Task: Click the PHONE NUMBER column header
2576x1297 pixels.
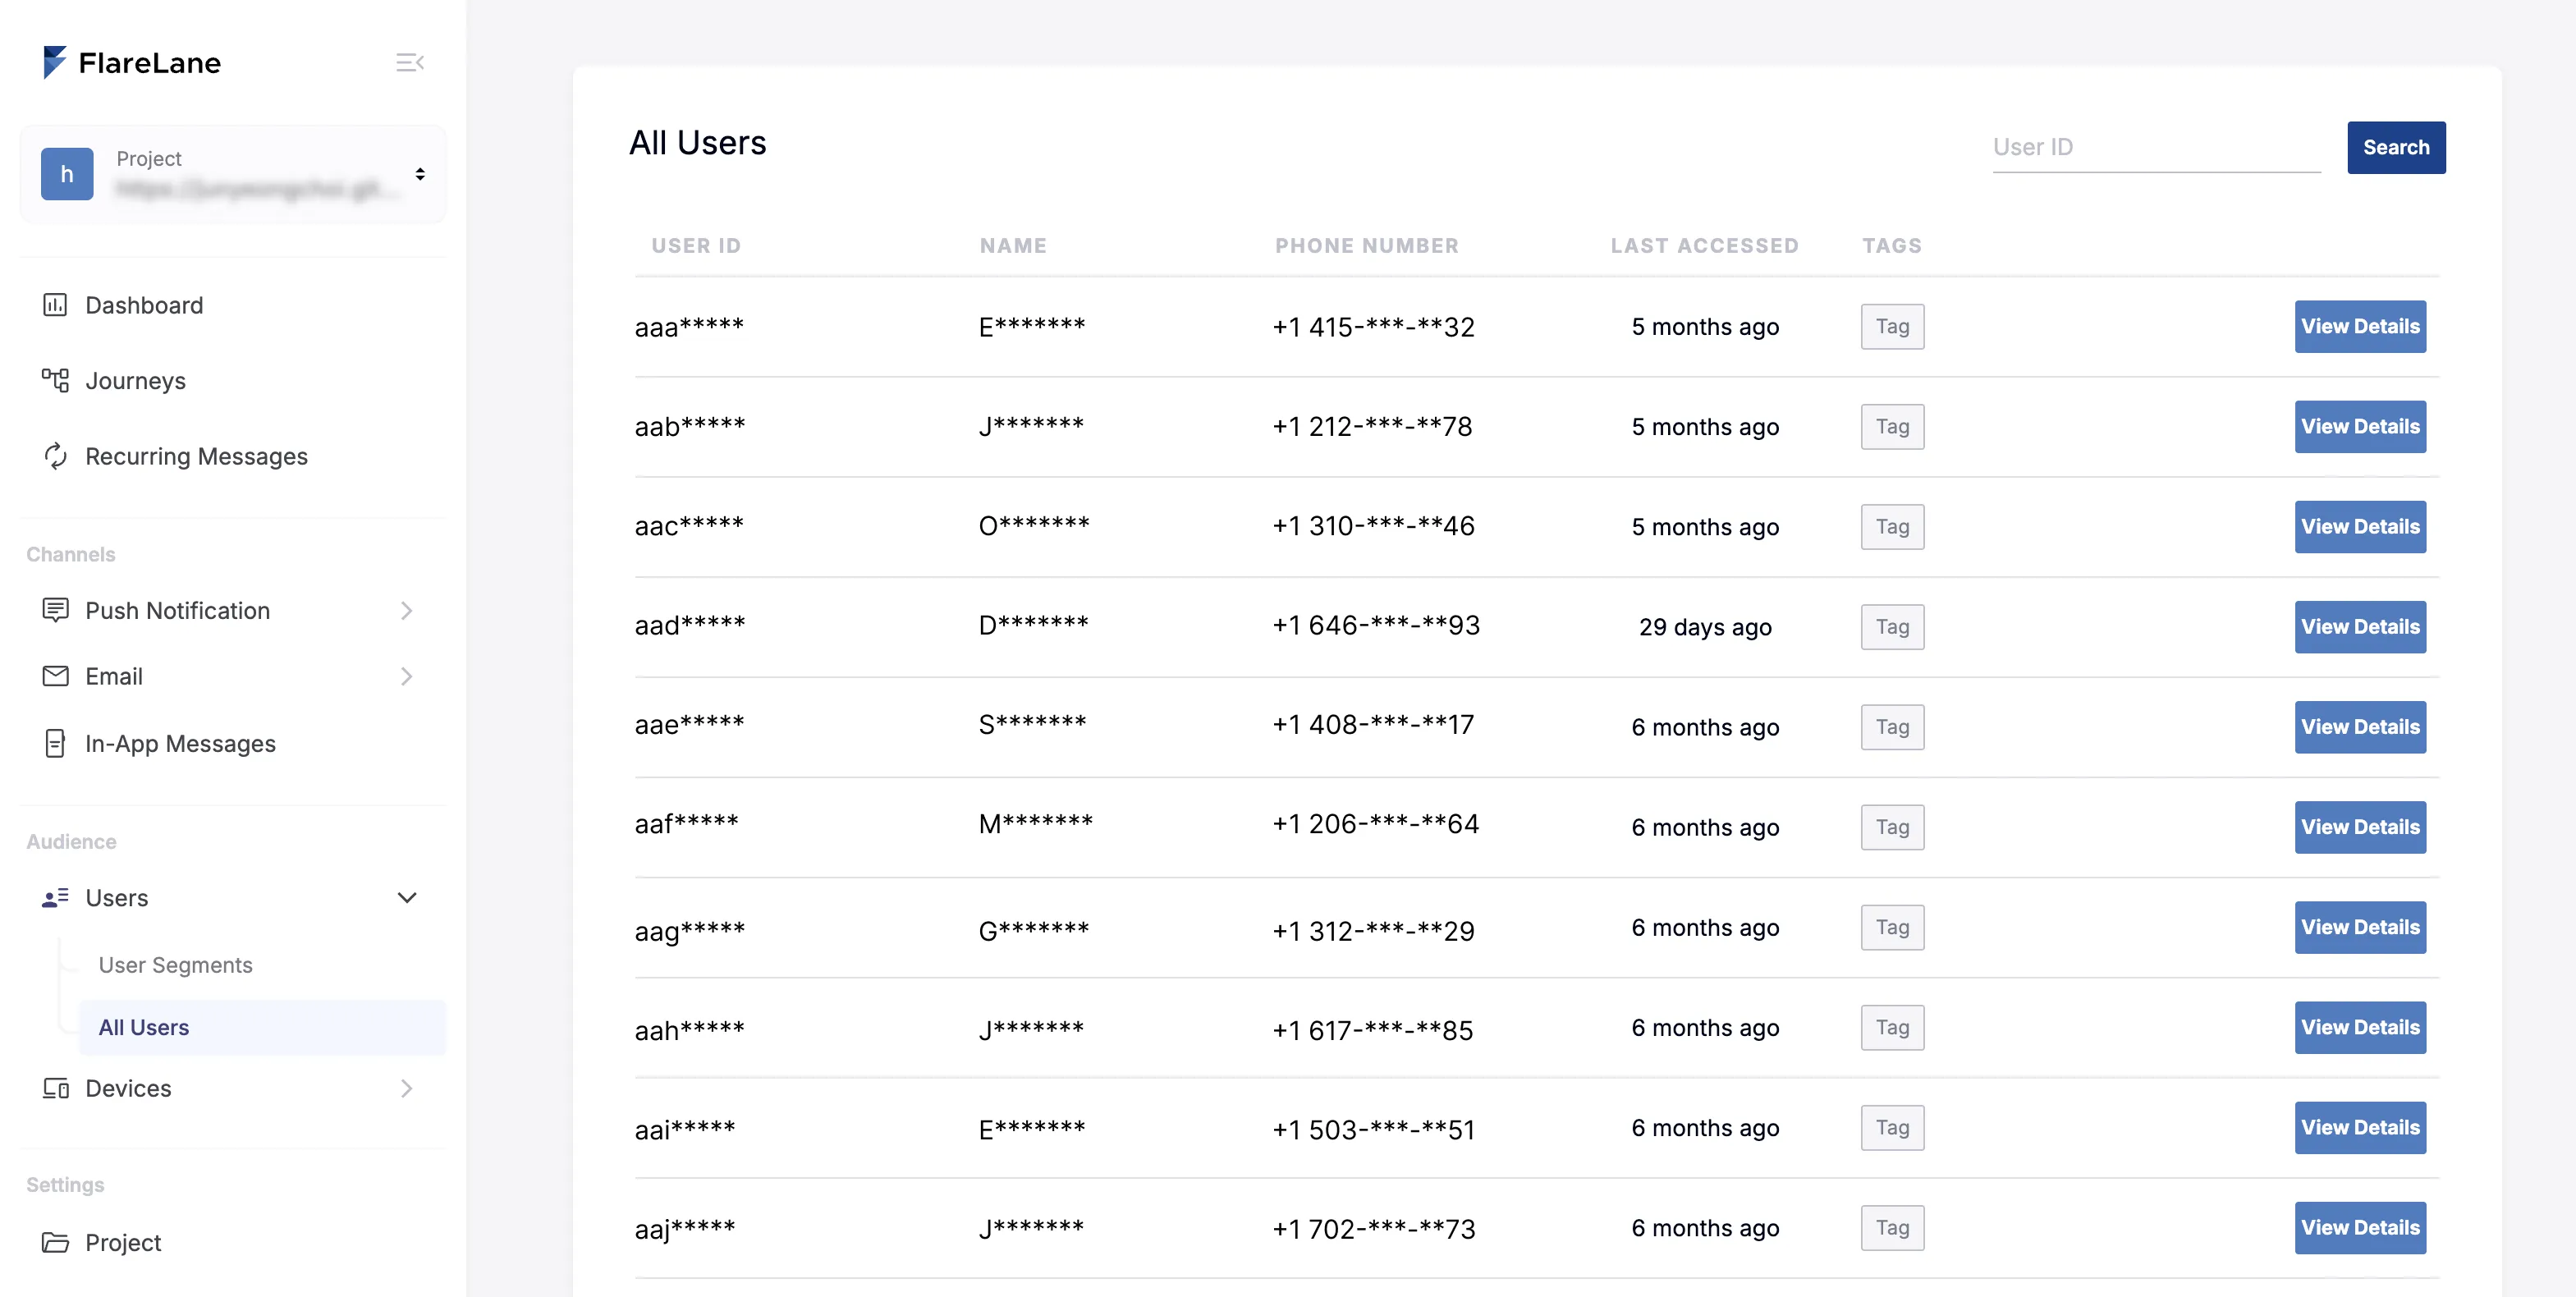Action: (x=1366, y=245)
